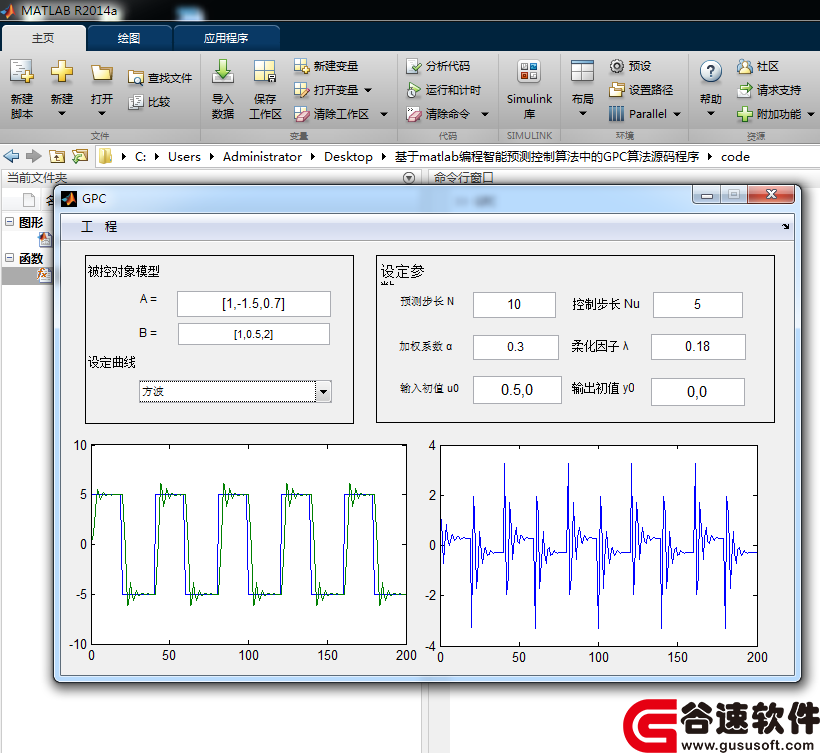Click "code" in the address path
Viewport: 820px width, 753px height.
tap(735, 156)
